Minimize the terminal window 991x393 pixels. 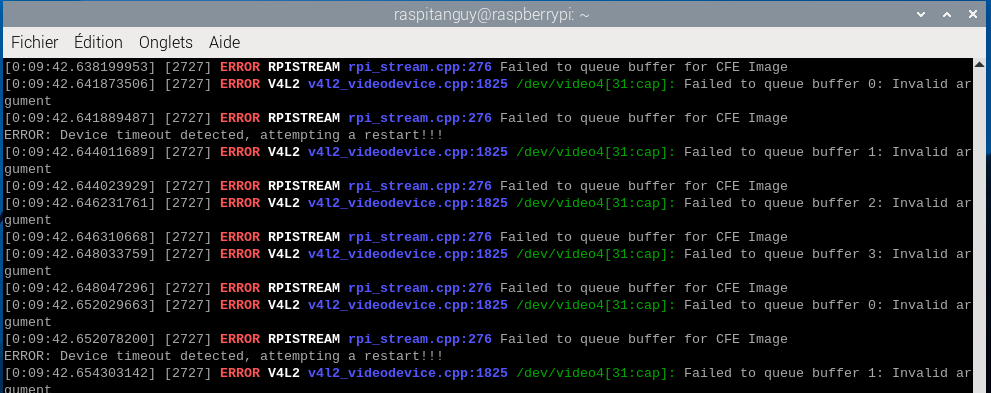point(921,15)
